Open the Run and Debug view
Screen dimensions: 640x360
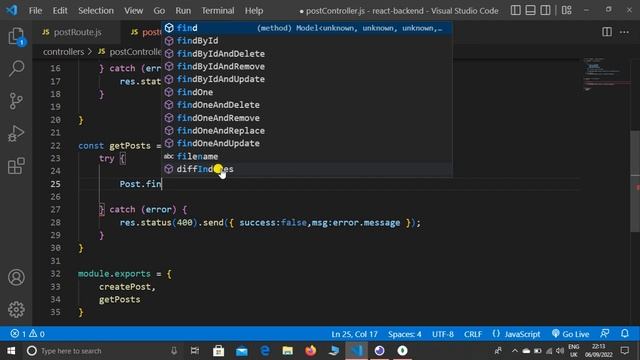point(16,133)
